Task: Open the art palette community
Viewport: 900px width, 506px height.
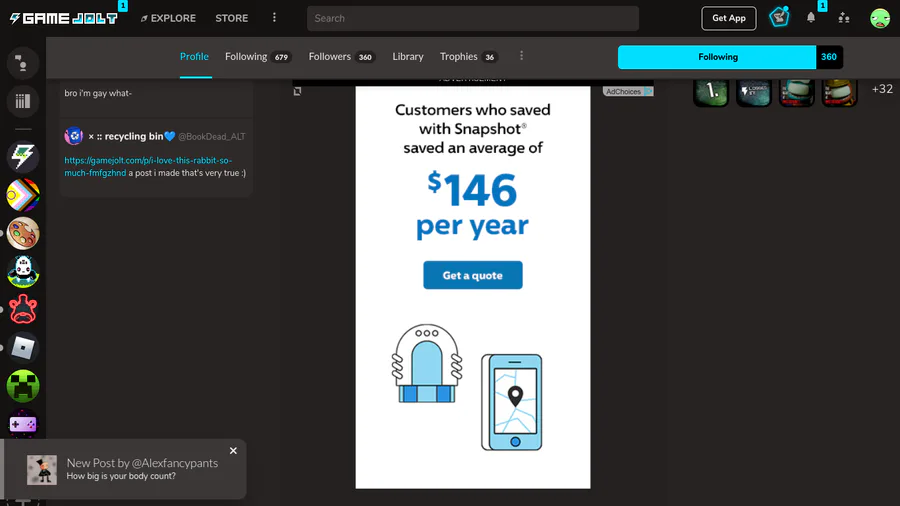Action: click(23, 233)
